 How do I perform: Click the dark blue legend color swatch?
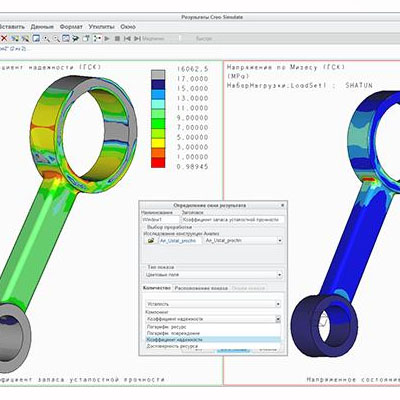tap(158, 84)
